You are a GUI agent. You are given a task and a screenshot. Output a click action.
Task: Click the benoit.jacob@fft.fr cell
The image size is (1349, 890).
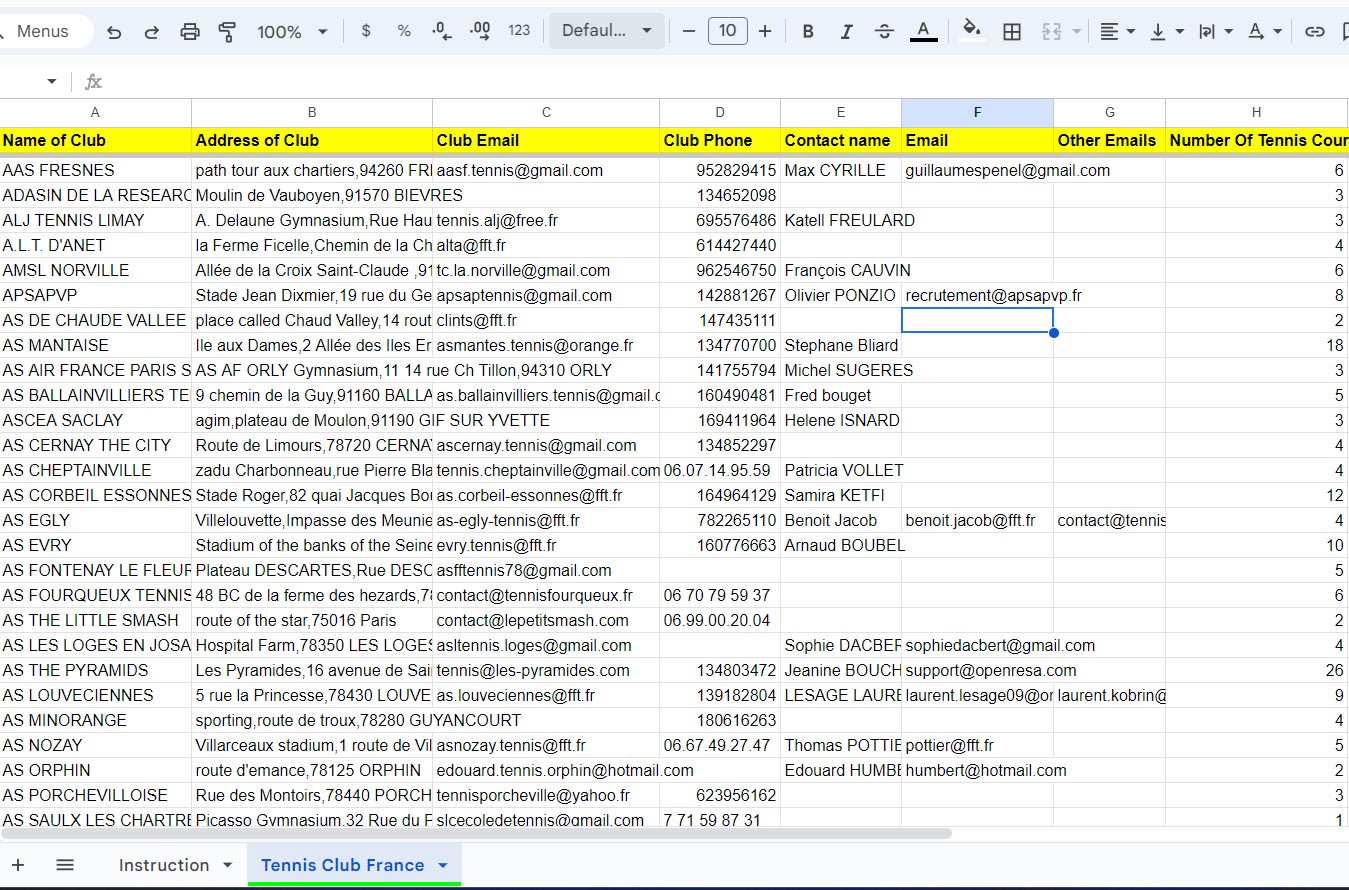pyautogui.click(x=977, y=520)
